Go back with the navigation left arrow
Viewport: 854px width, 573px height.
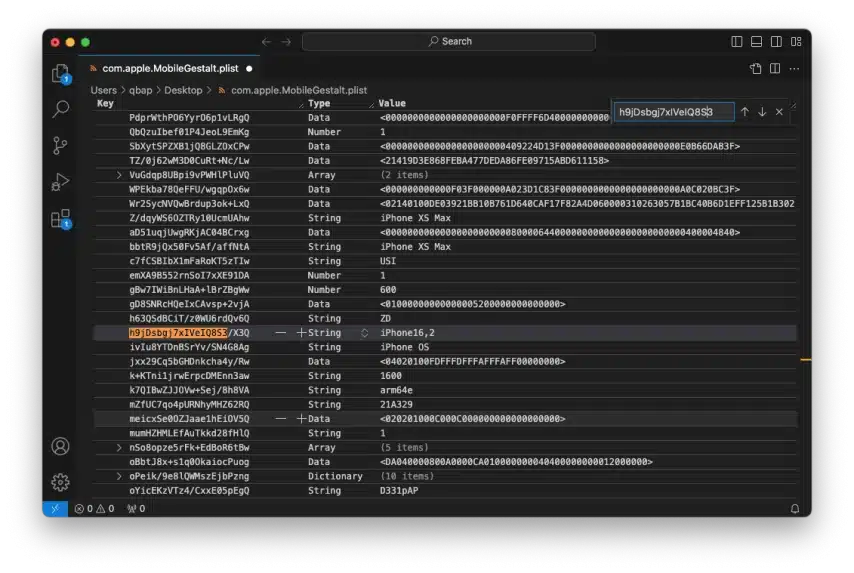pyautogui.click(x=266, y=41)
